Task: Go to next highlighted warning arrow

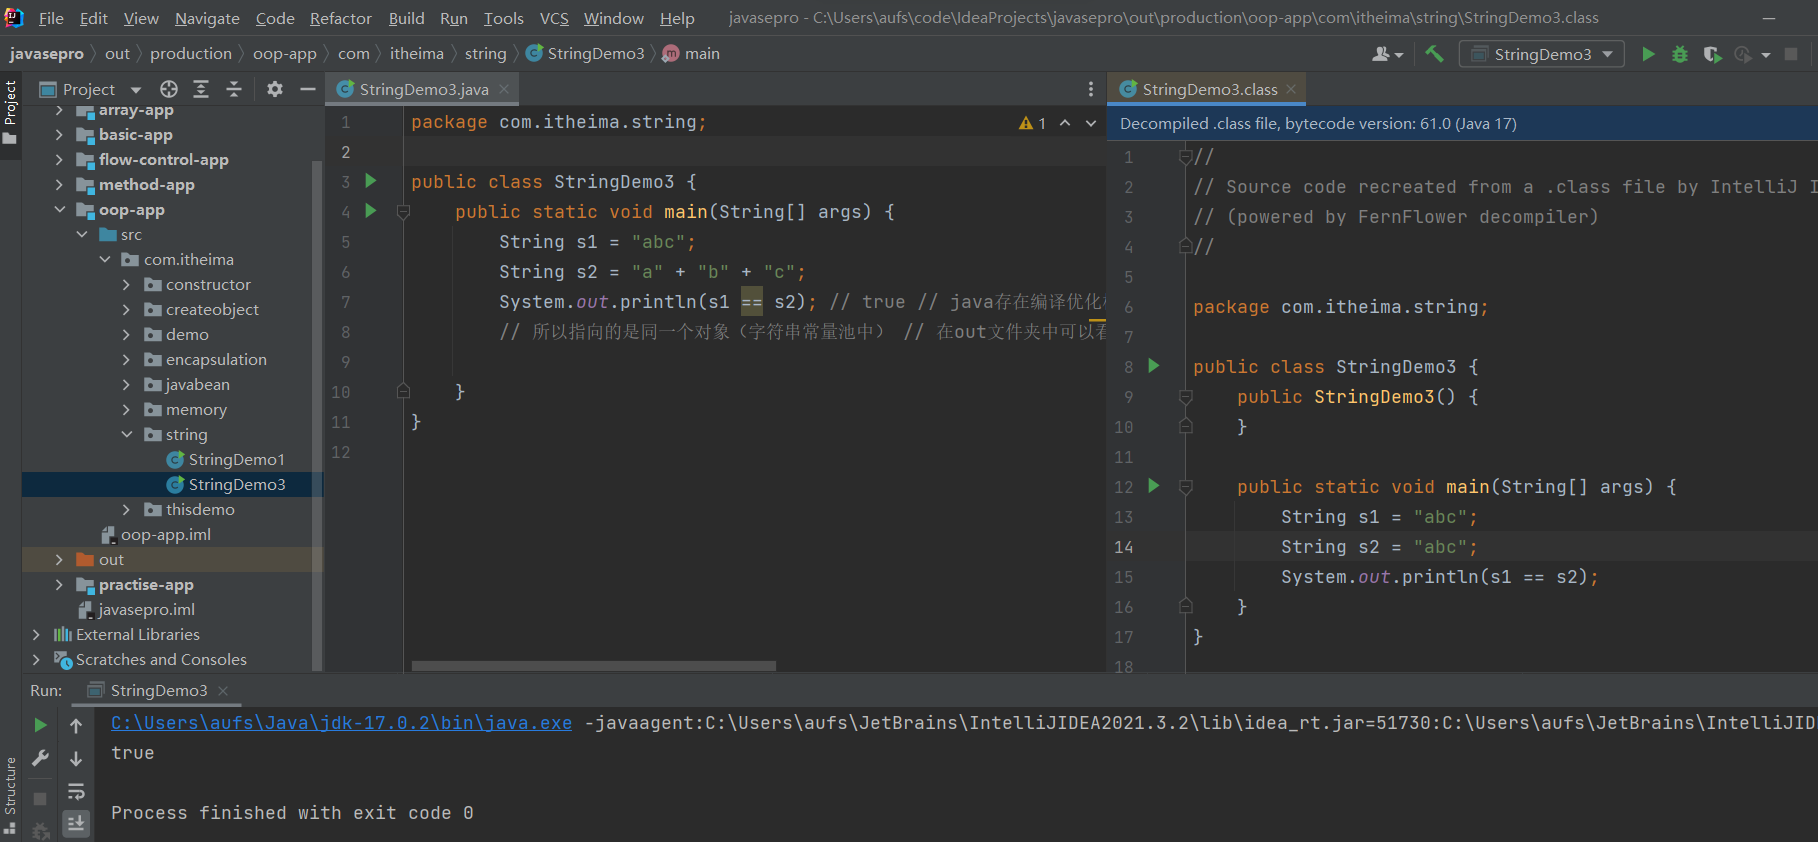Action: pyautogui.click(x=1091, y=123)
